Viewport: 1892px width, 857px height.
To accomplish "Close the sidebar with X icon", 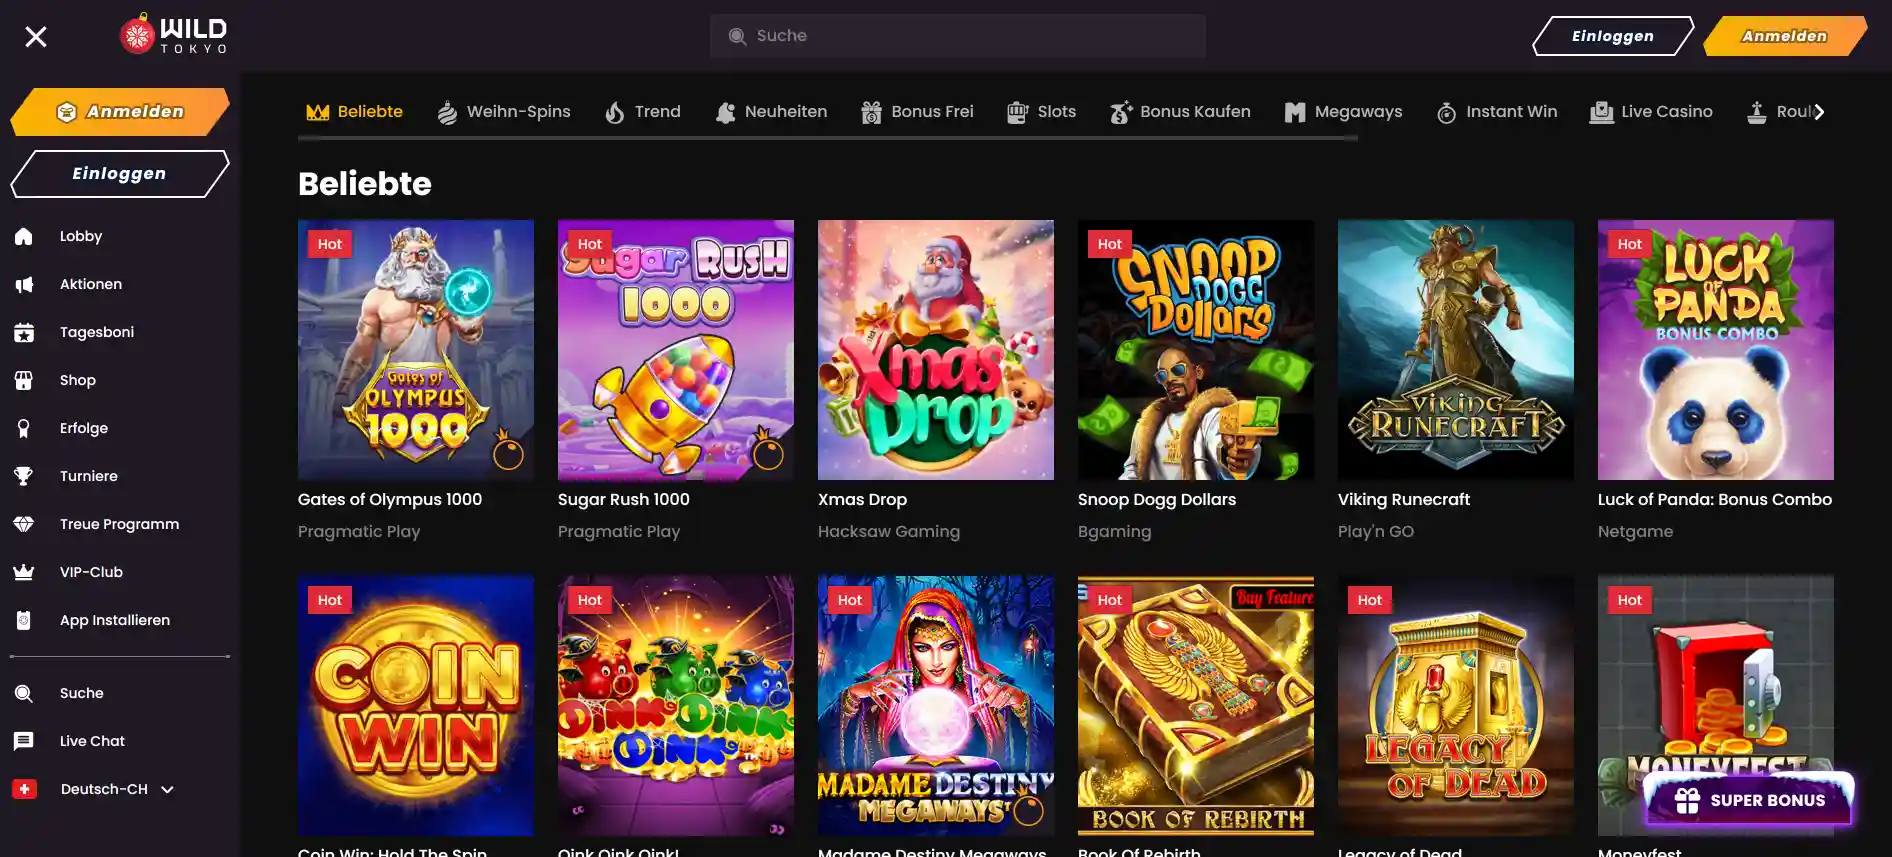I will (36, 37).
